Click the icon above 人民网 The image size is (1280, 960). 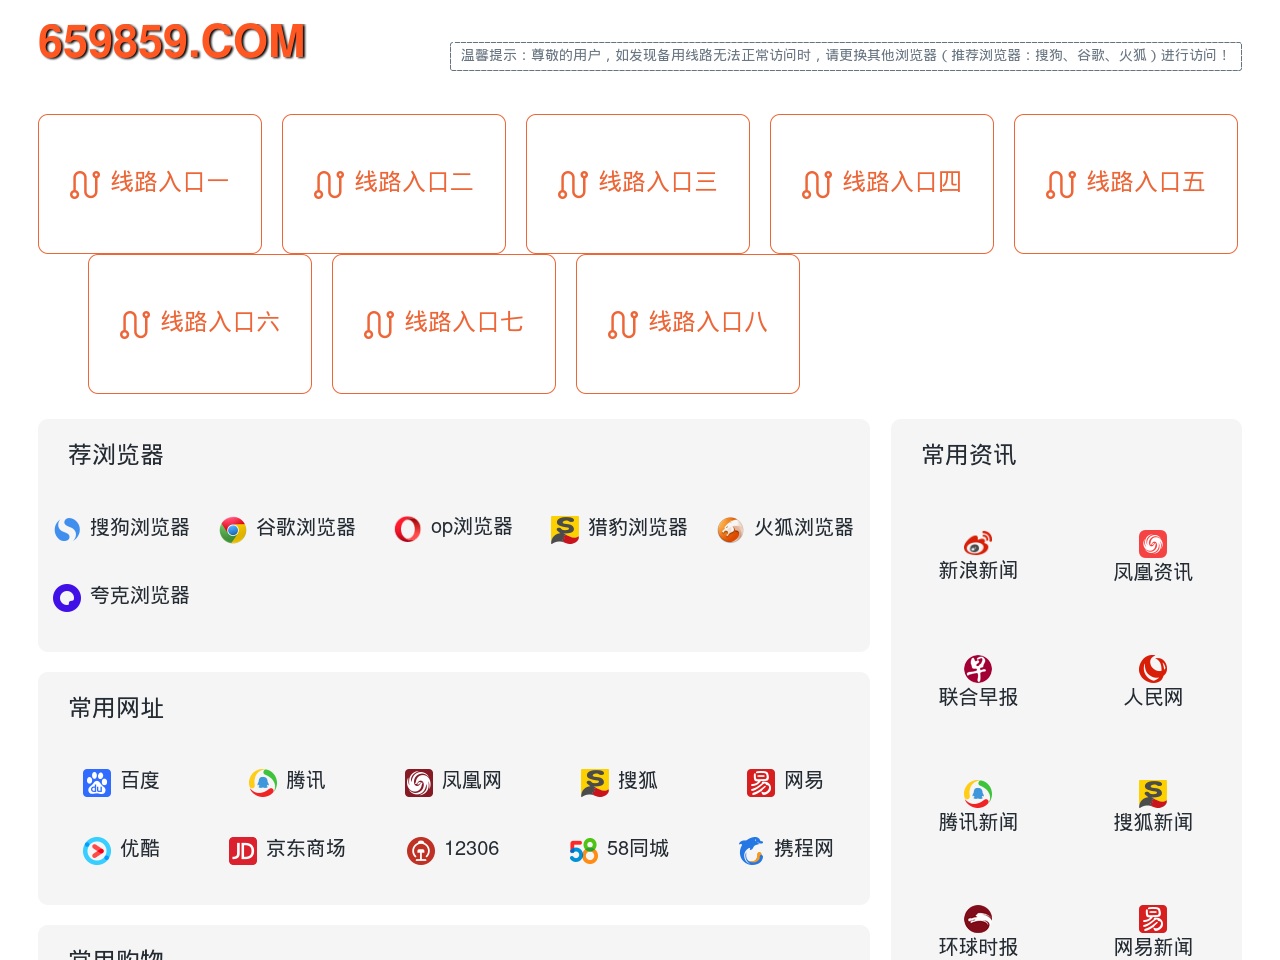tap(1153, 669)
